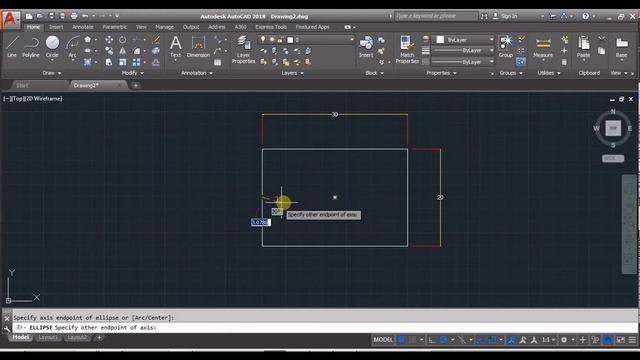Toggle drawing grid display in status bar
The image size is (640, 360).
(x=401, y=340)
